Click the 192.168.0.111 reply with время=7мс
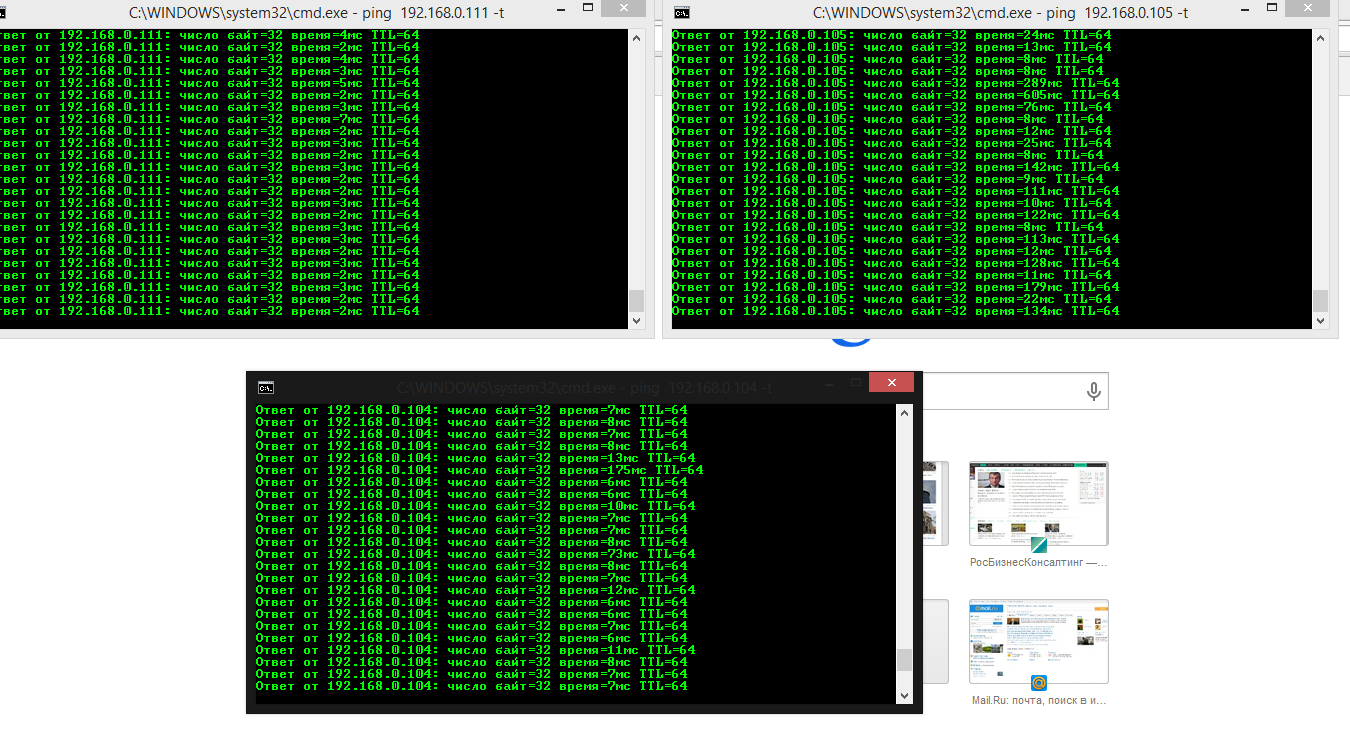Screen dimensions: 1350x741 click(x=210, y=119)
